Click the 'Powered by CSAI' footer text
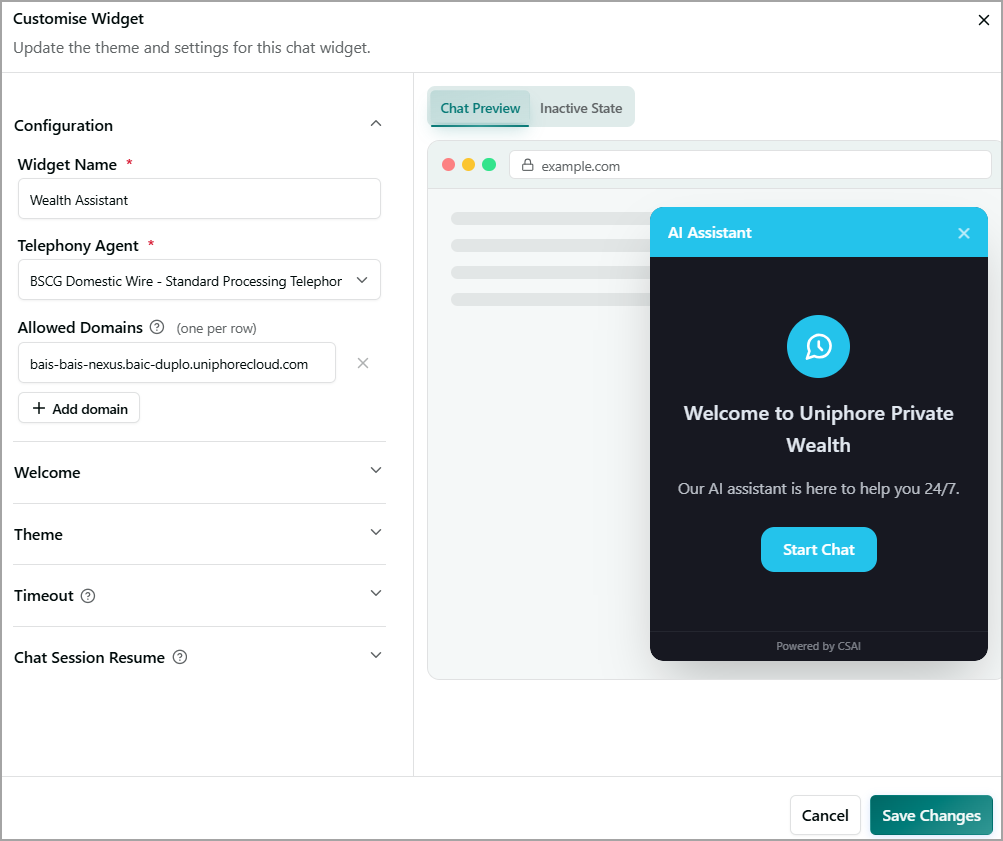Viewport: 1003px width, 841px height. (818, 646)
